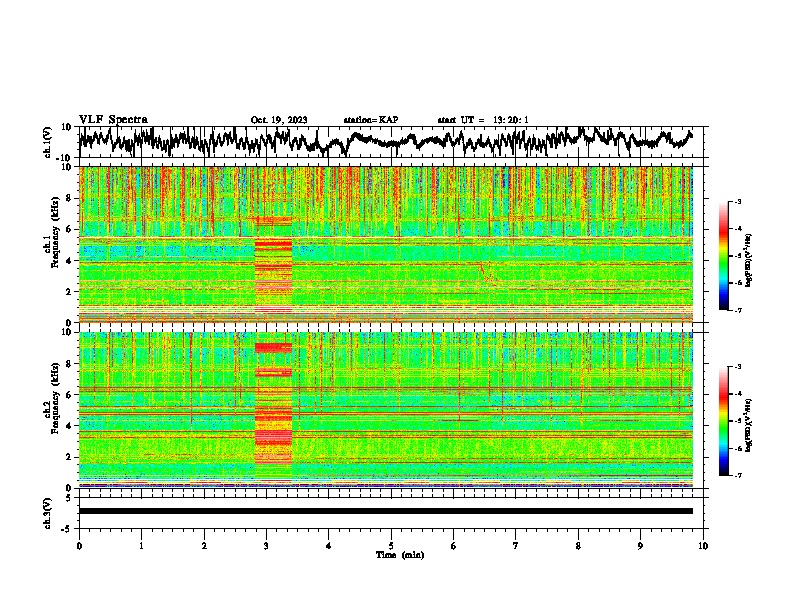This screenshot has width=792, height=612.
Task: Click the descending whistler trace in ch.1 near 6.5 min
Action: tap(487, 273)
